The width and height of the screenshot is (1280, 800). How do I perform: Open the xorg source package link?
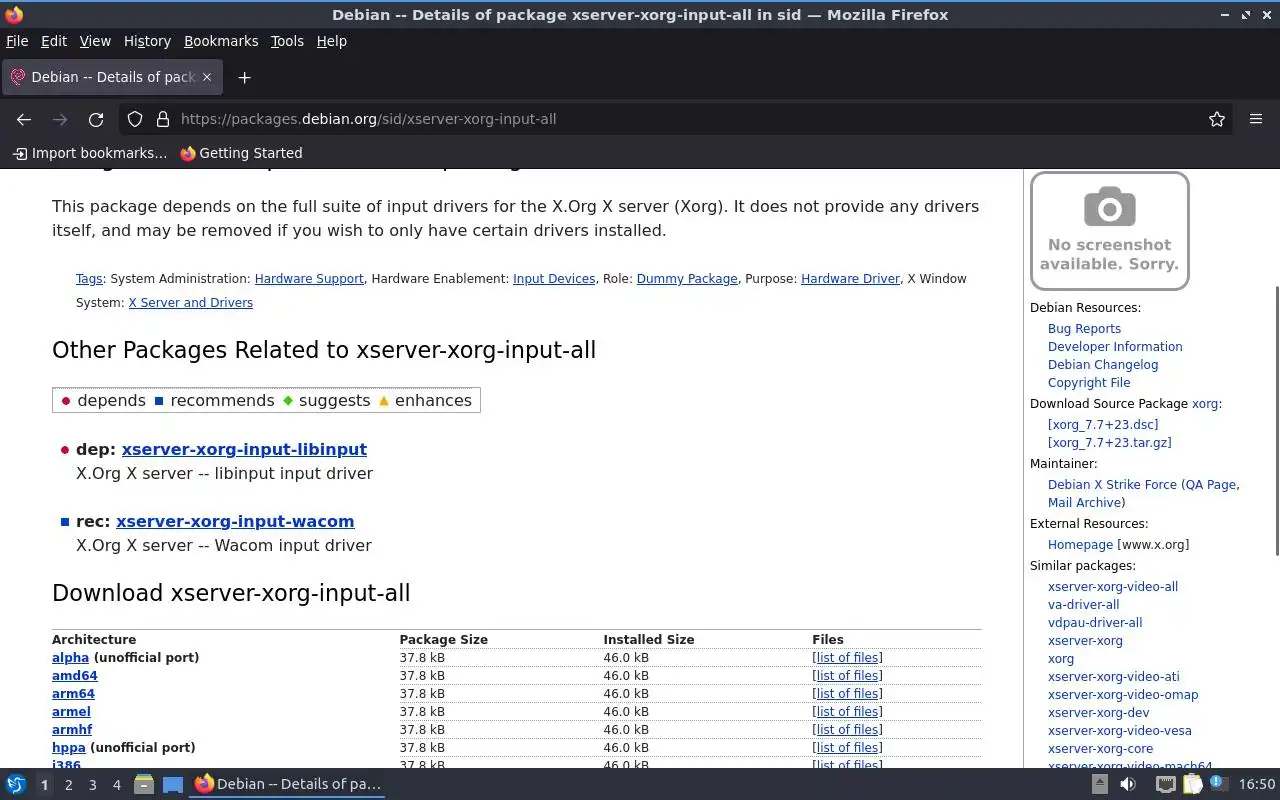coord(1205,404)
